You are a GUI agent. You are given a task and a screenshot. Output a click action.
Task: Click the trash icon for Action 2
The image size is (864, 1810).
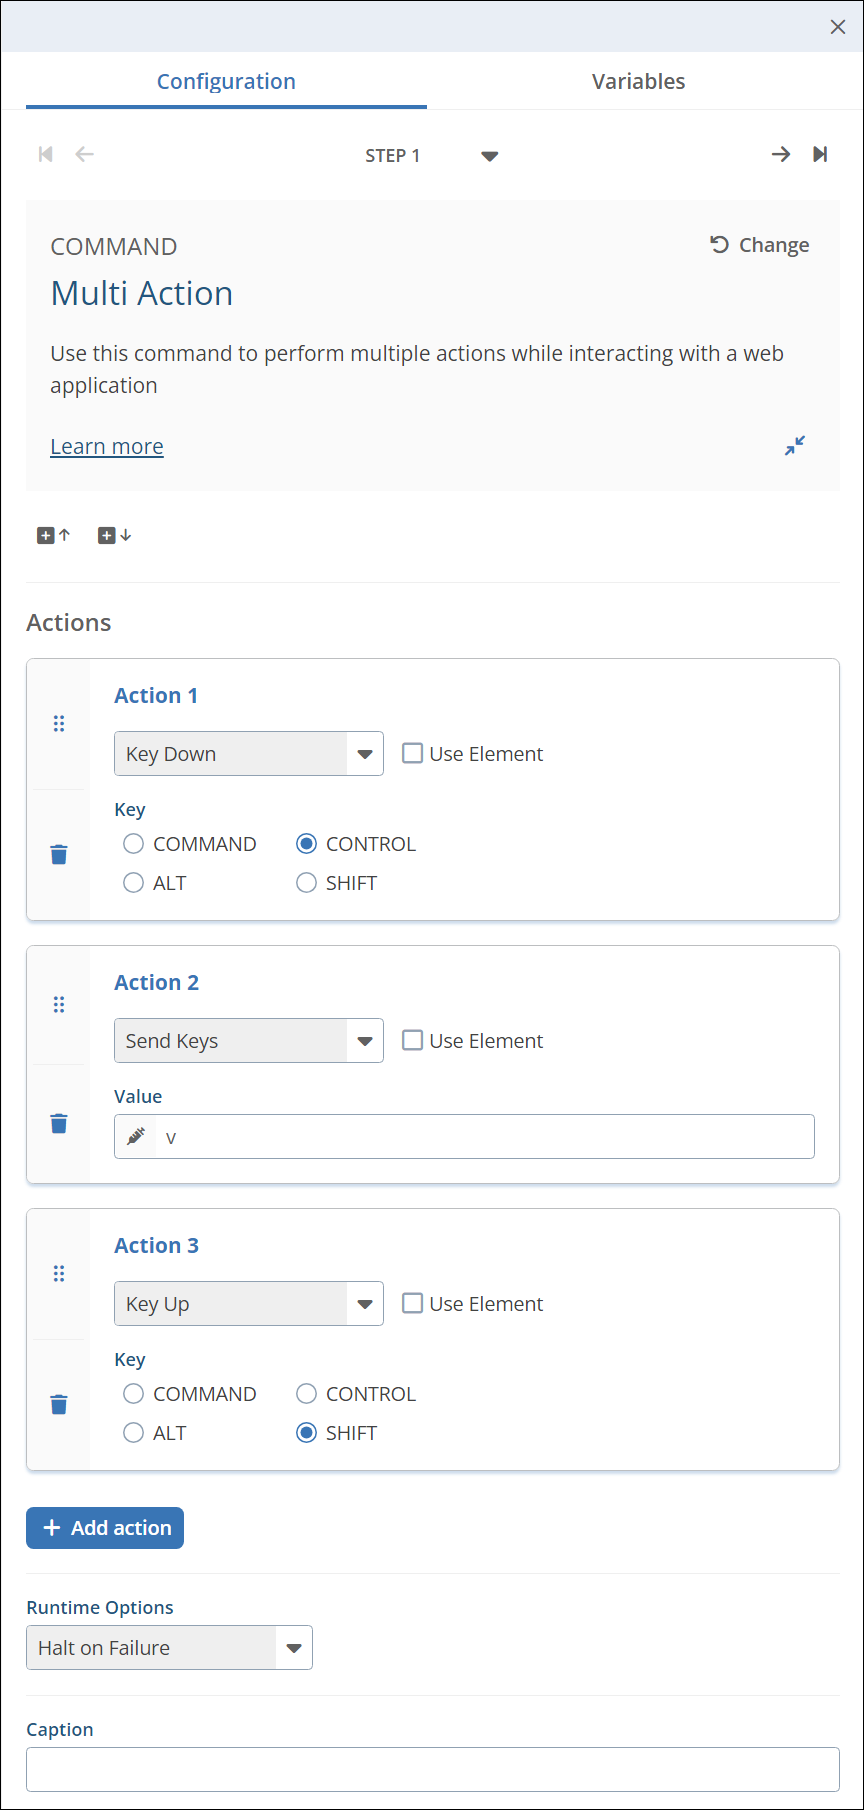pos(59,1123)
